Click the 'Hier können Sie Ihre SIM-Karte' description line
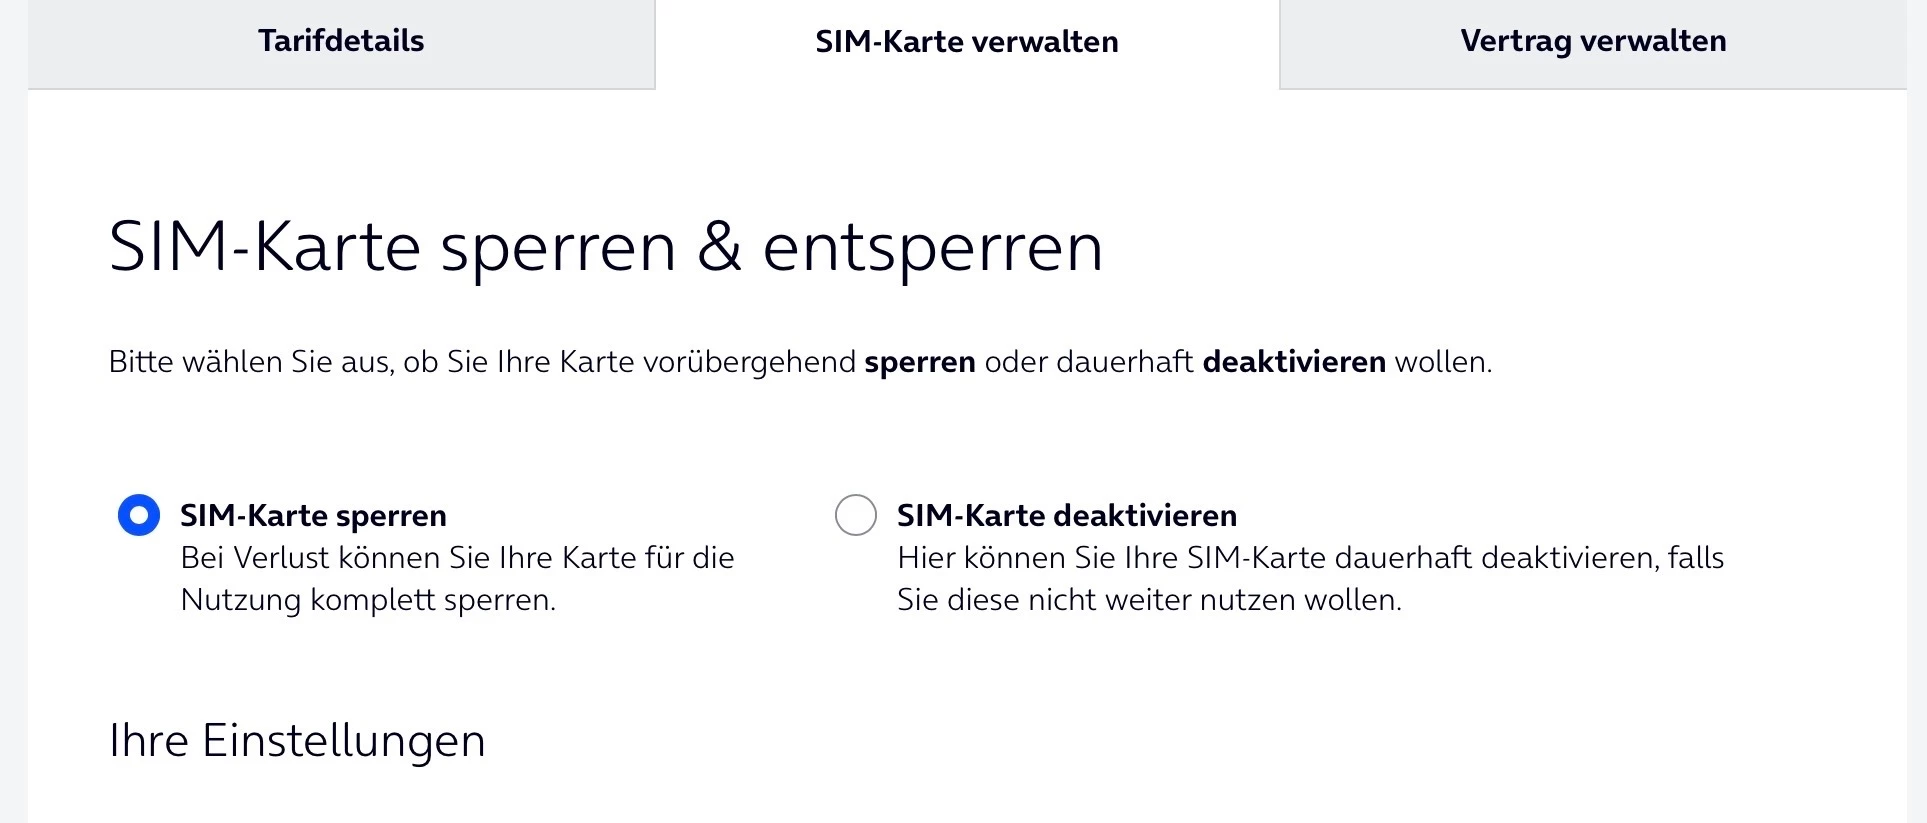The image size is (1927, 823). [1310, 558]
